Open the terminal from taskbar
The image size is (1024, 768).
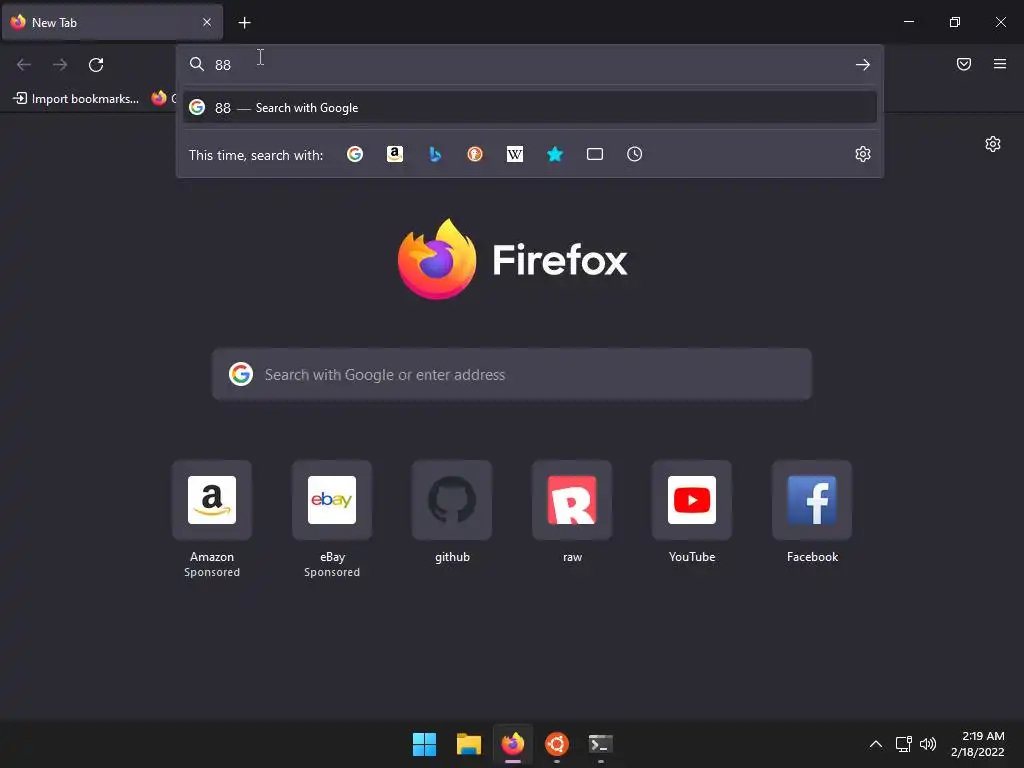coord(600,744)
